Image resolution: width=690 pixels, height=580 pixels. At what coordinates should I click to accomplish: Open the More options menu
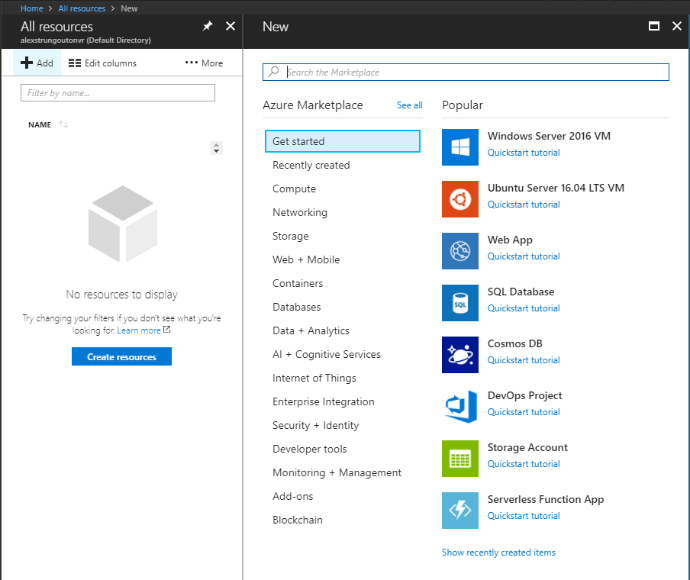(204, 63)
